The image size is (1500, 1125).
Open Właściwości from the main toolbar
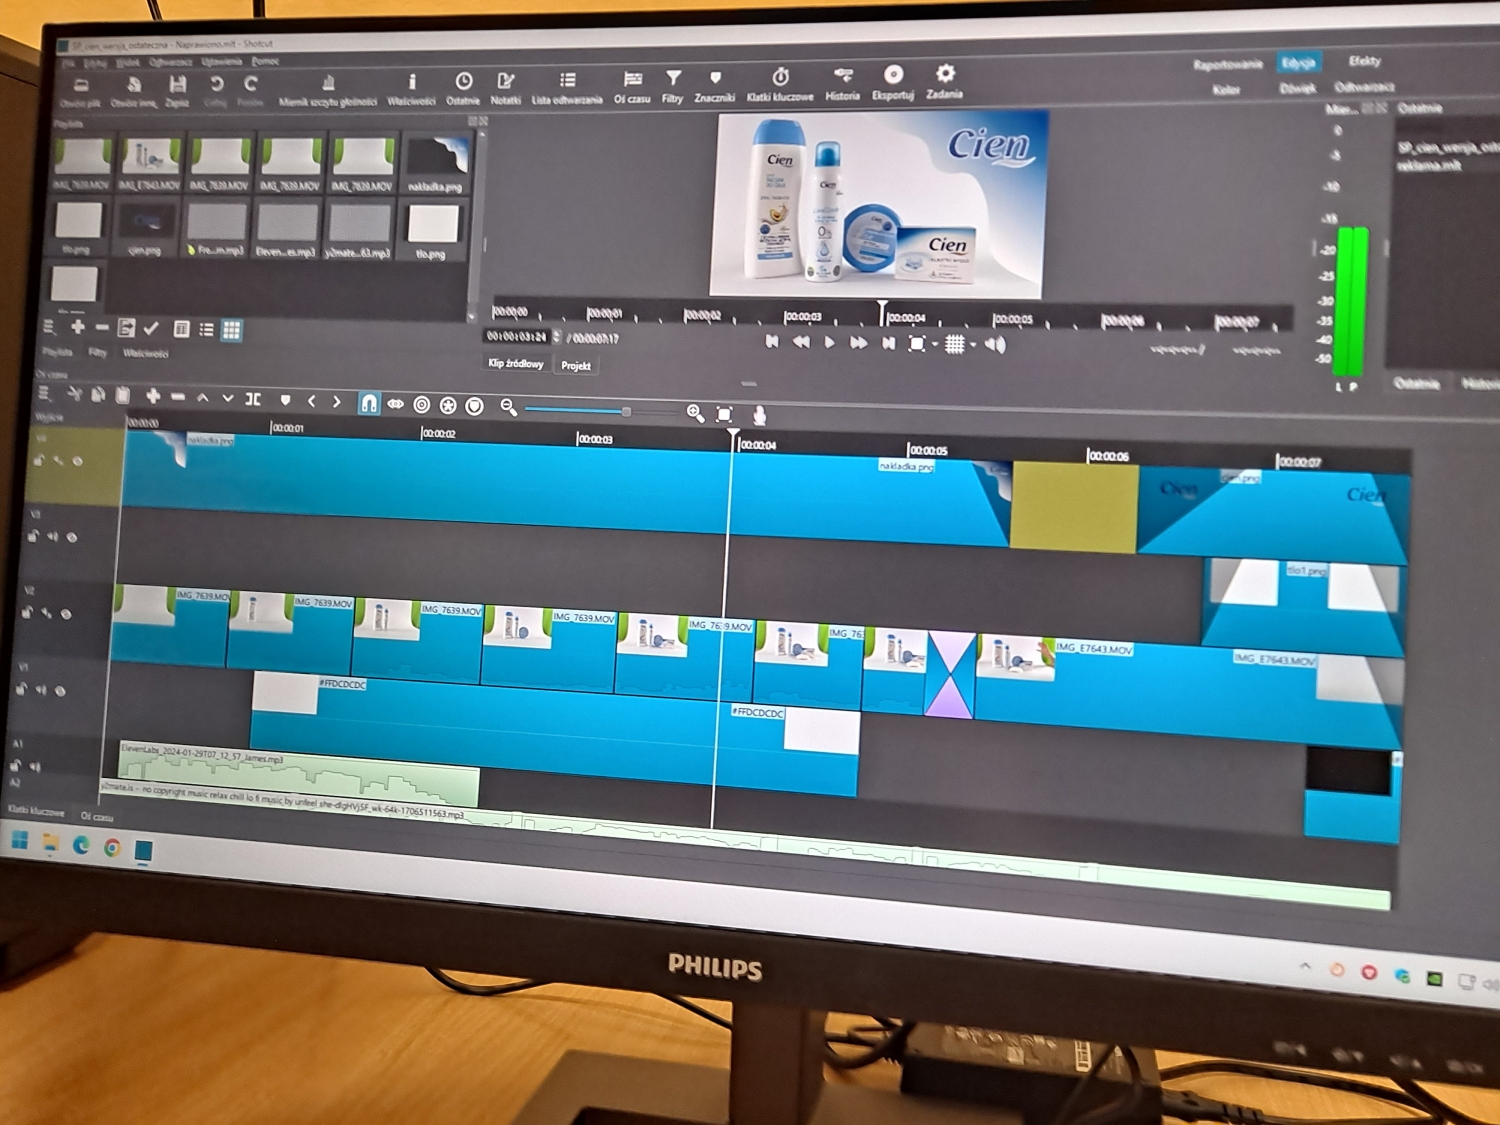click(411, 89)
